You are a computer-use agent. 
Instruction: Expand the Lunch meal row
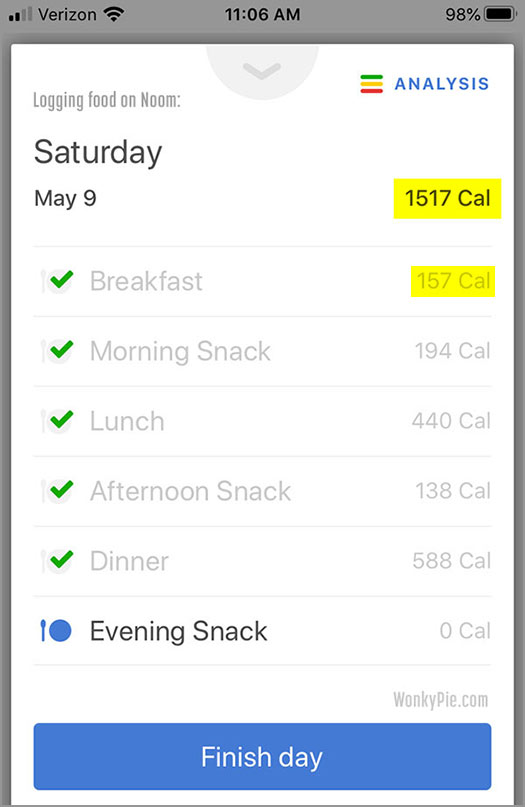pyautogui.click(x=262, y=421)
